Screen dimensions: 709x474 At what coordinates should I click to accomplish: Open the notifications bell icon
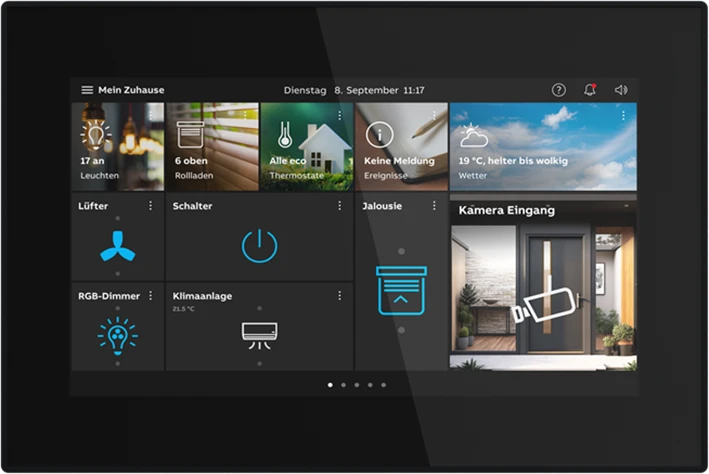click(590, 90)
